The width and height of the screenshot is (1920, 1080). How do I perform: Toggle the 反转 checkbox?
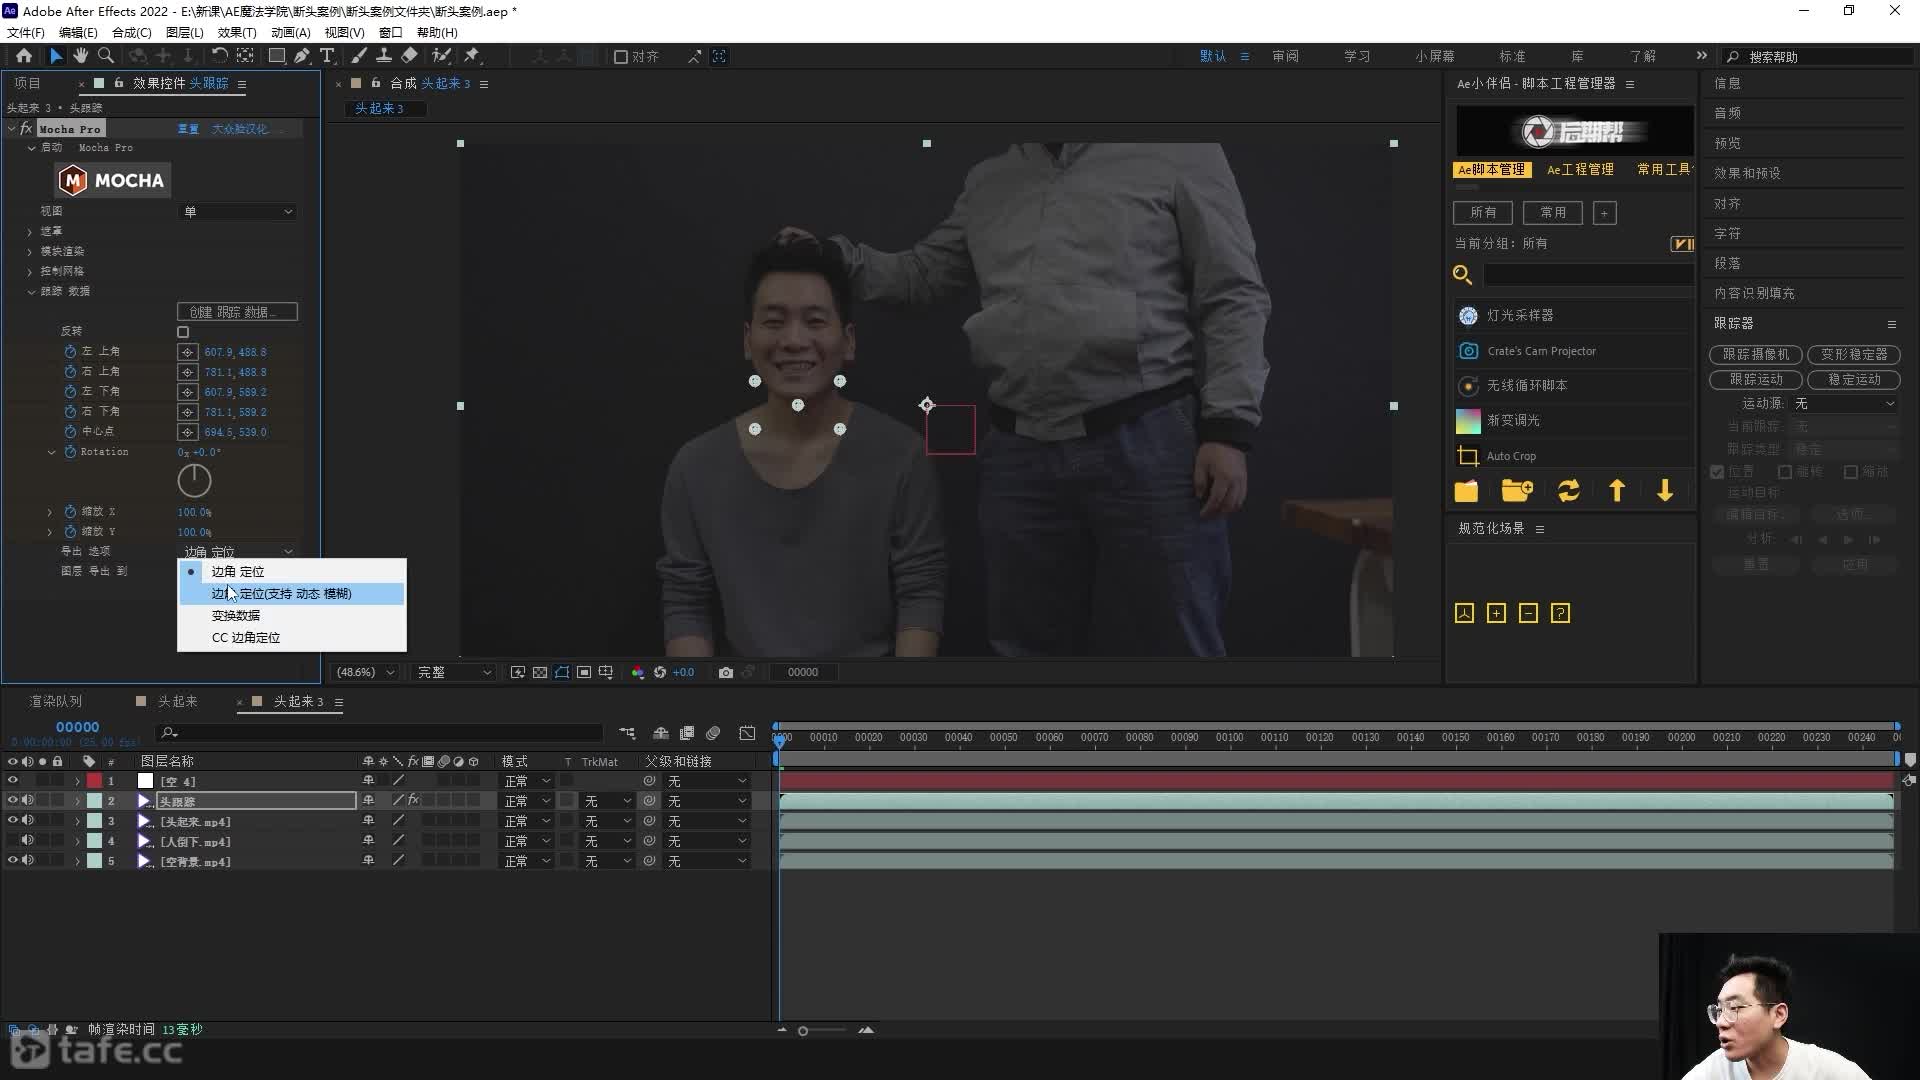point(183,332)
